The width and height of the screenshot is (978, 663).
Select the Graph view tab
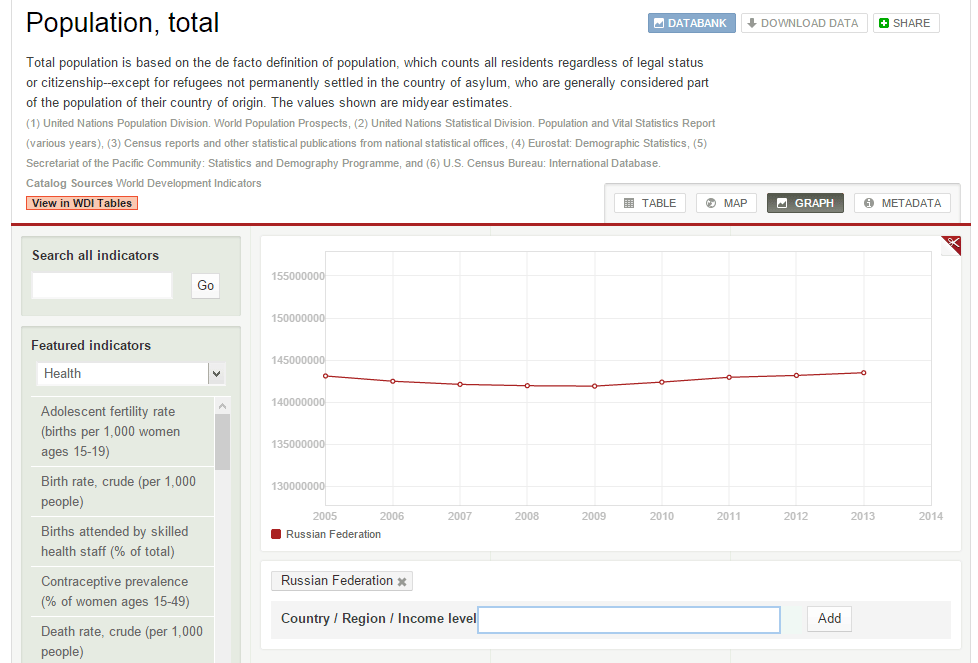click(805, 203)
